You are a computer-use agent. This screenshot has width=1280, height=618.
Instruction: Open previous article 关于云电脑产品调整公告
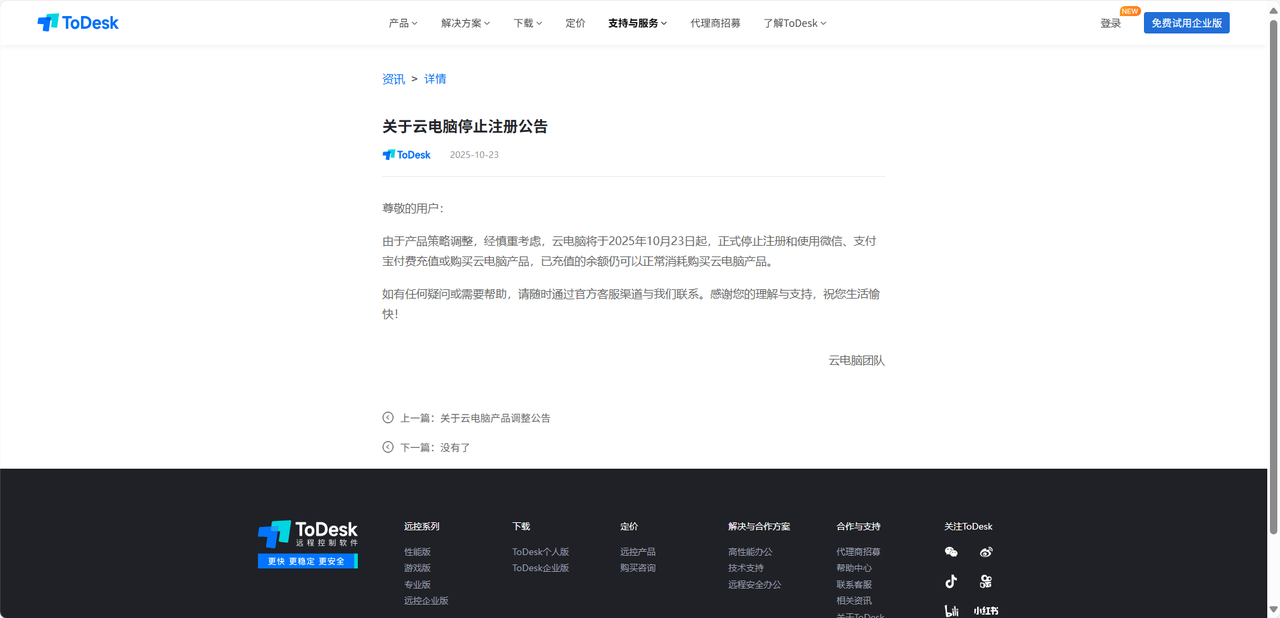[x=495, y=418]
